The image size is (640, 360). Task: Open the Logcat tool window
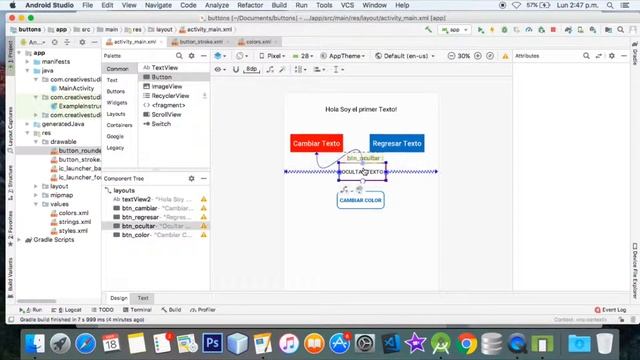tap(68, 310)
